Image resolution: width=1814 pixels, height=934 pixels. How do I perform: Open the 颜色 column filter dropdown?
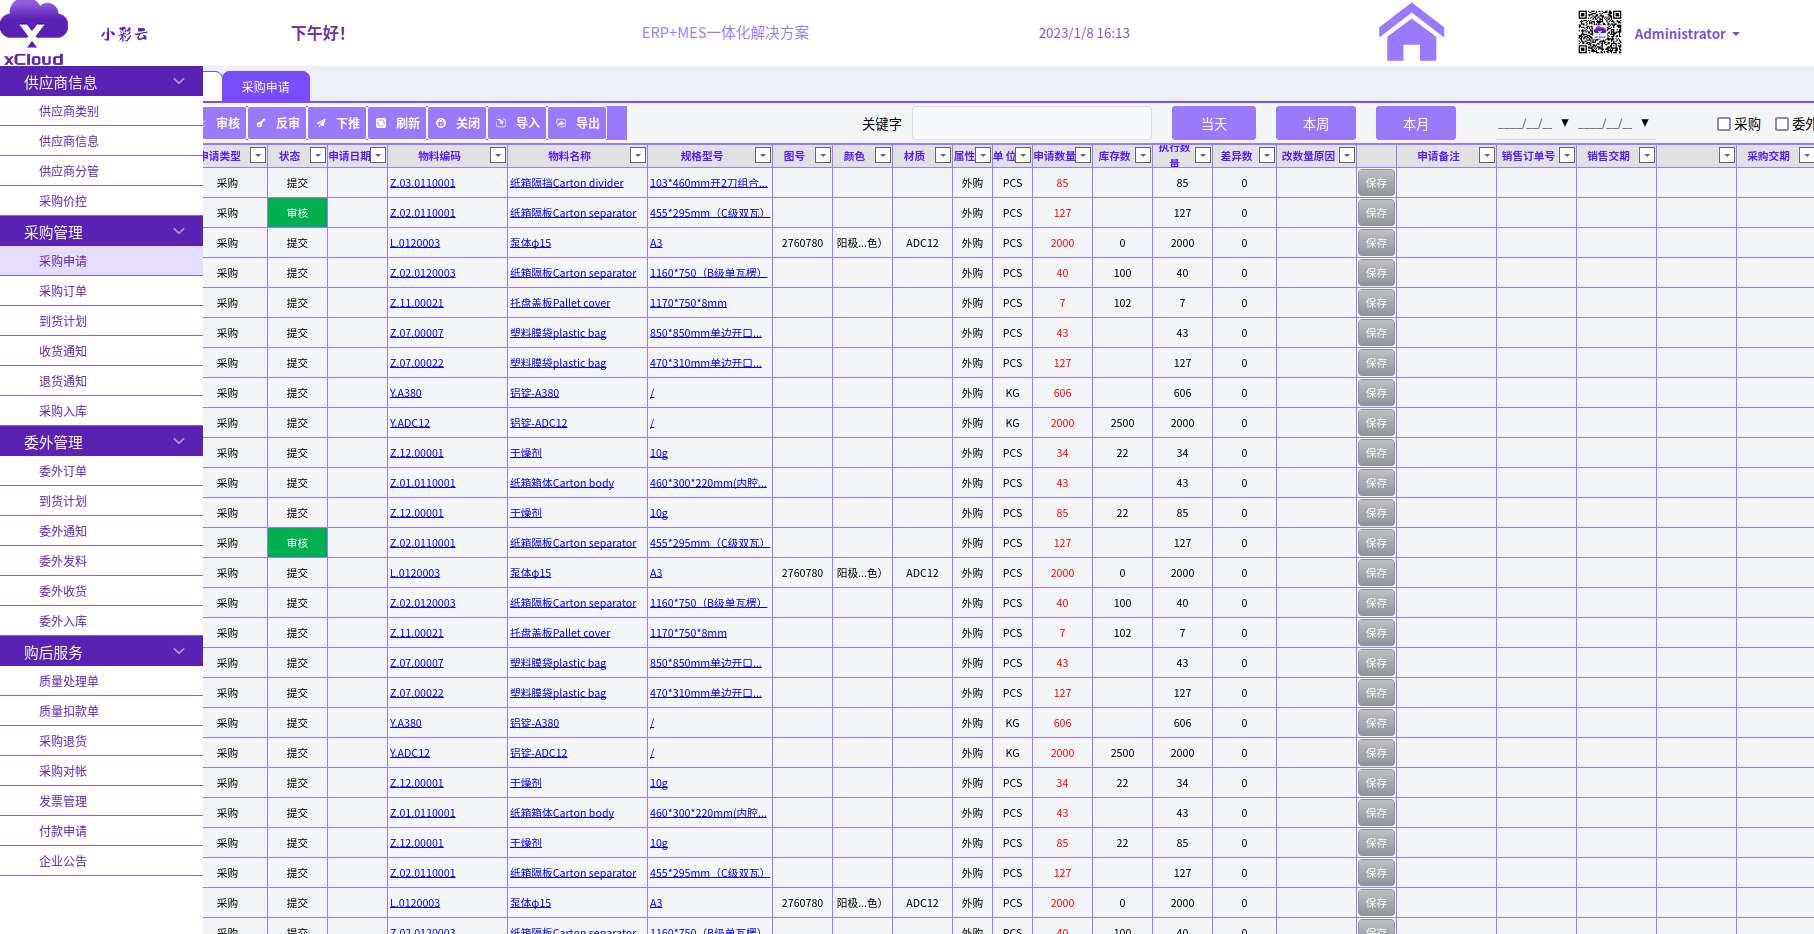point(883,155)
